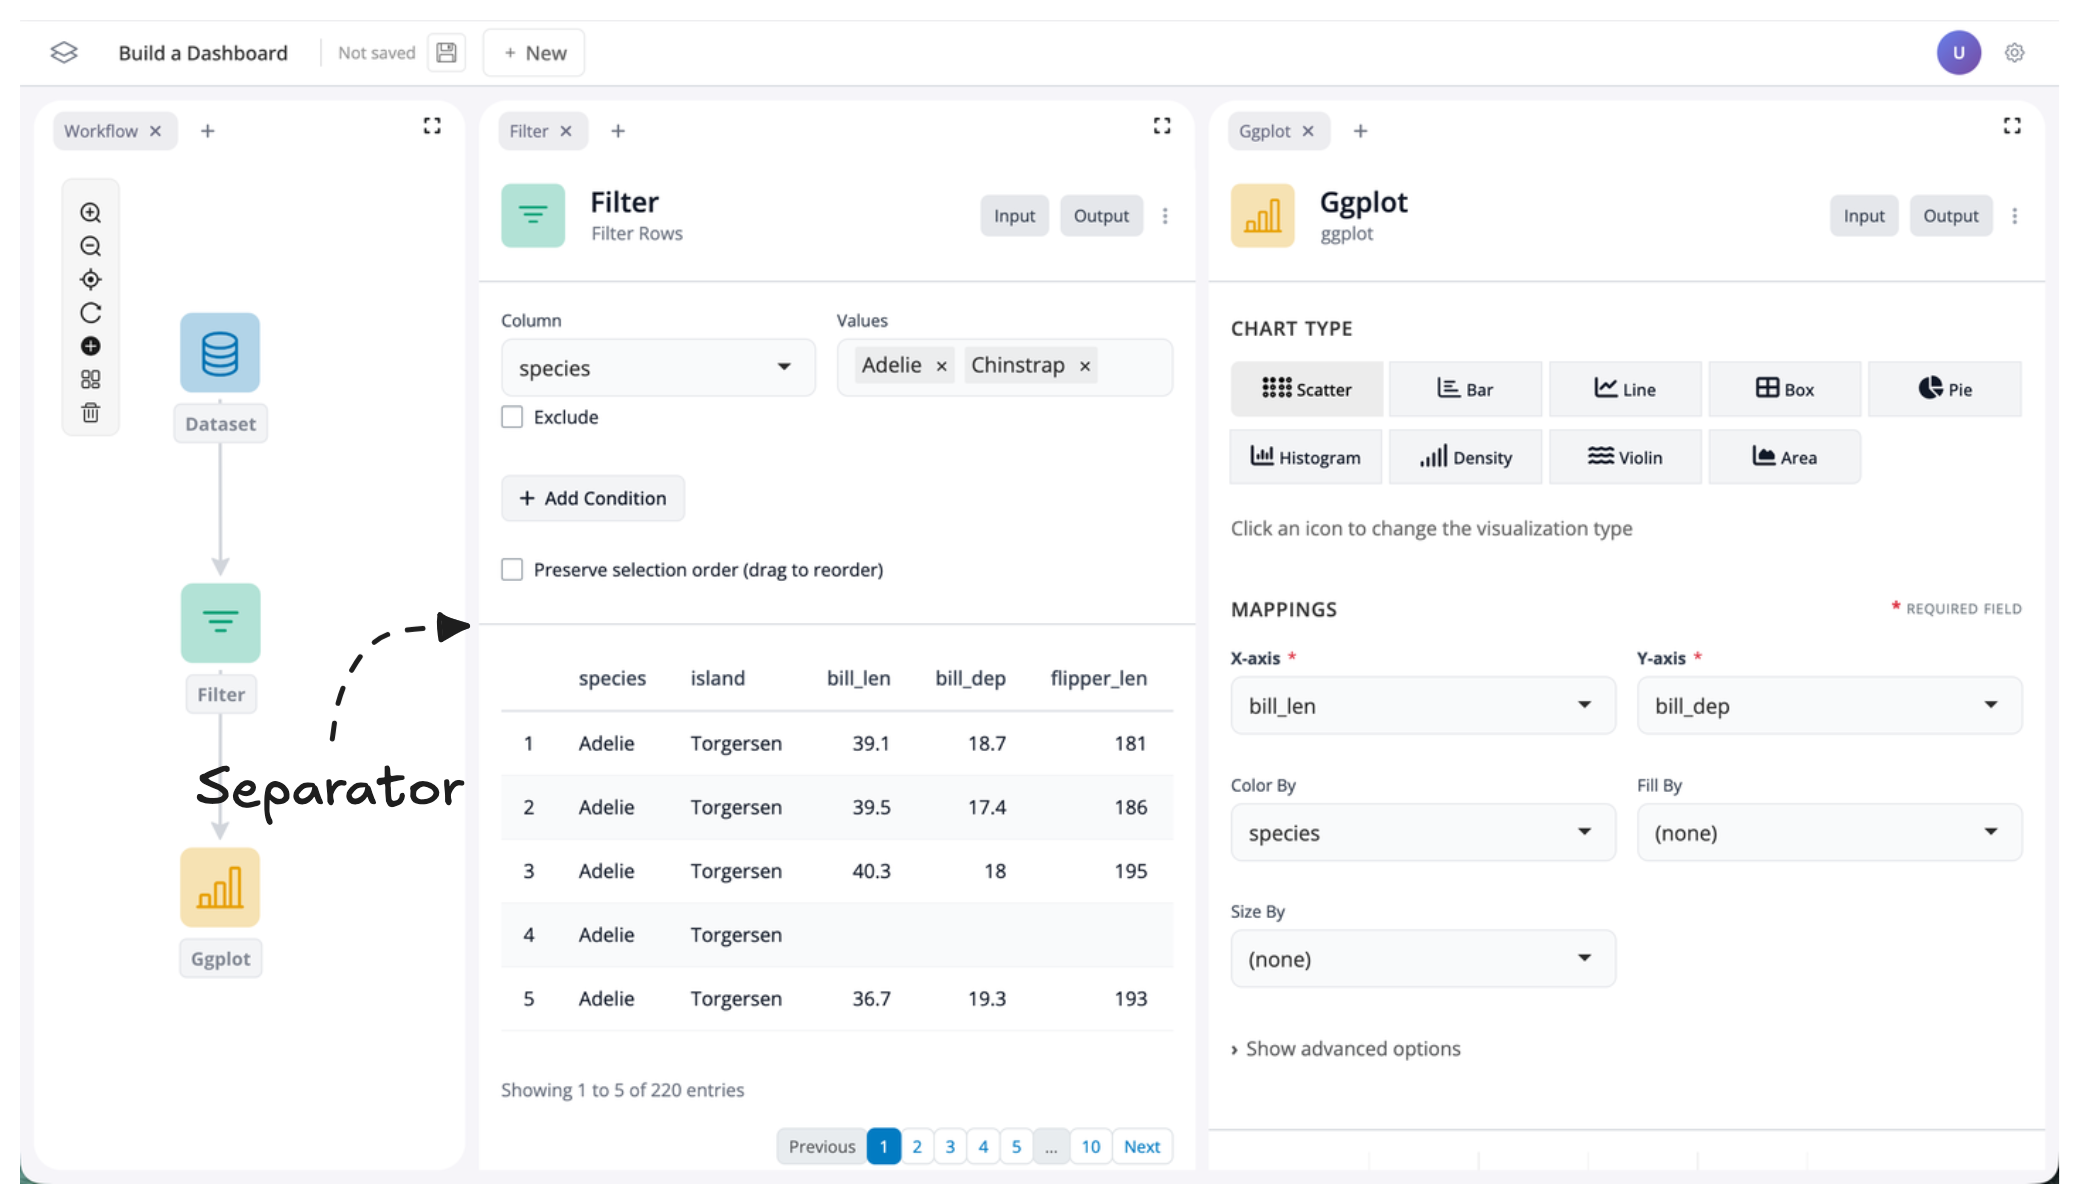Open the Y-axis bill_dep dropdown
The height and width of the screenshot is (1204, 2079).
[1828, 706]
